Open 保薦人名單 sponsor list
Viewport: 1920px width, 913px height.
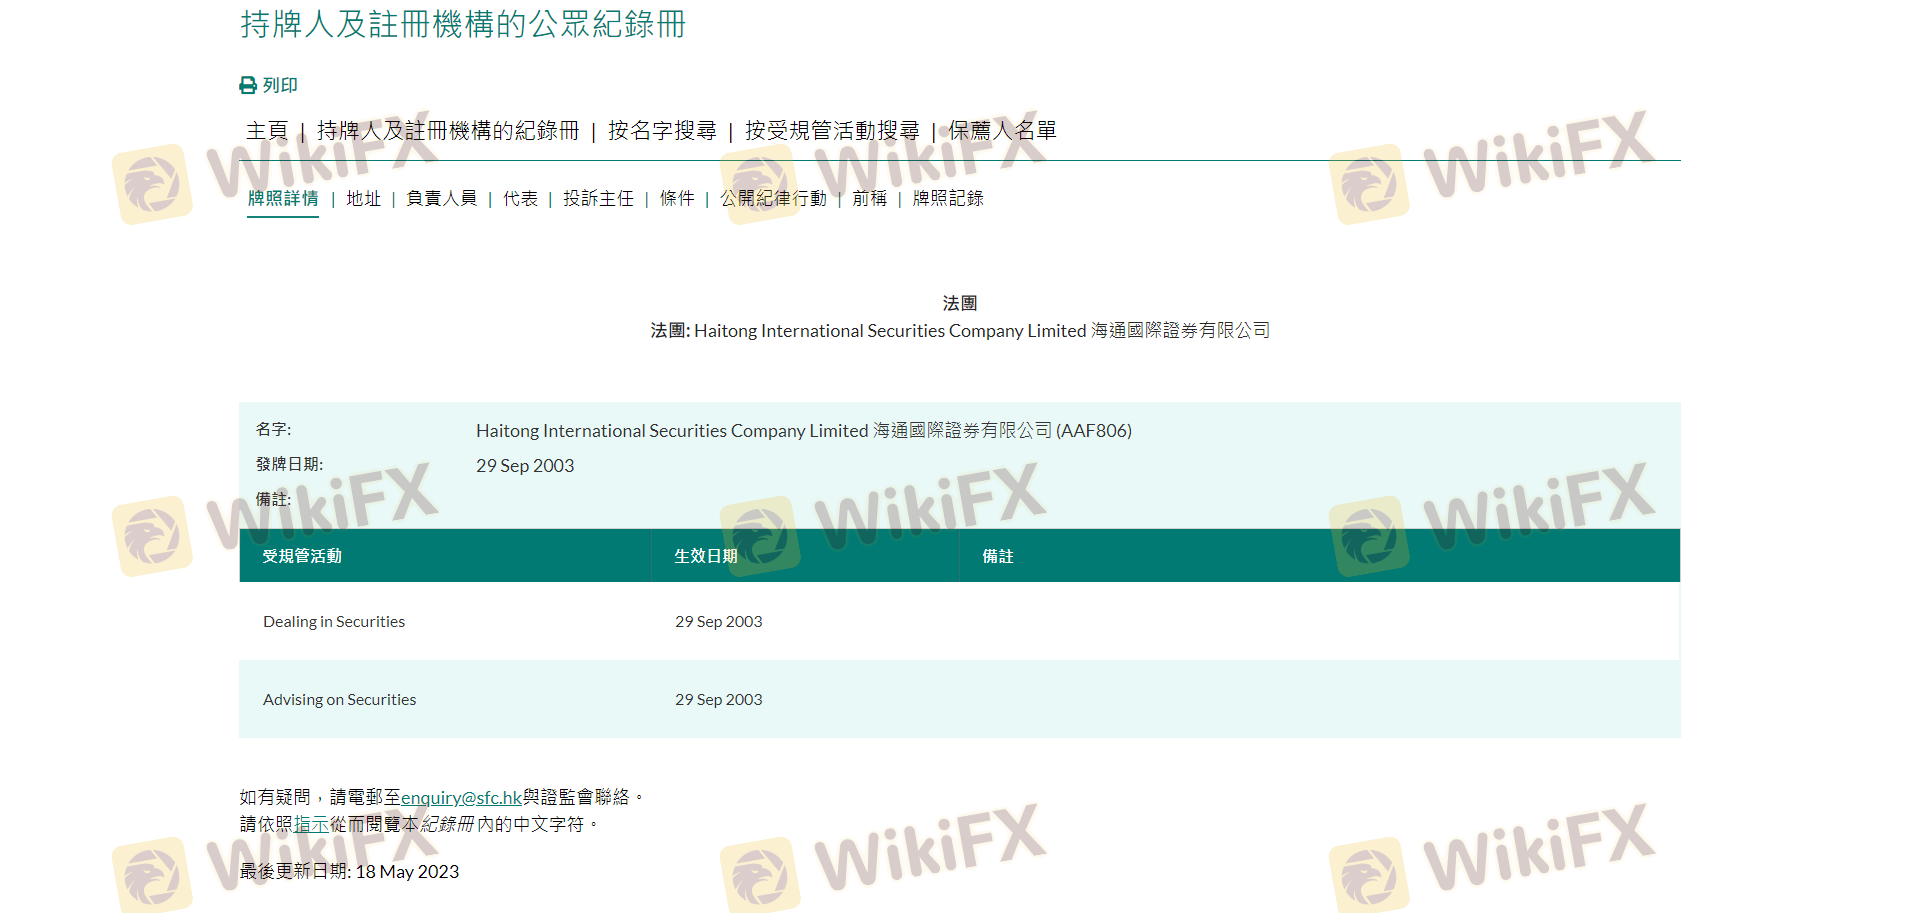pos(1002,131)
